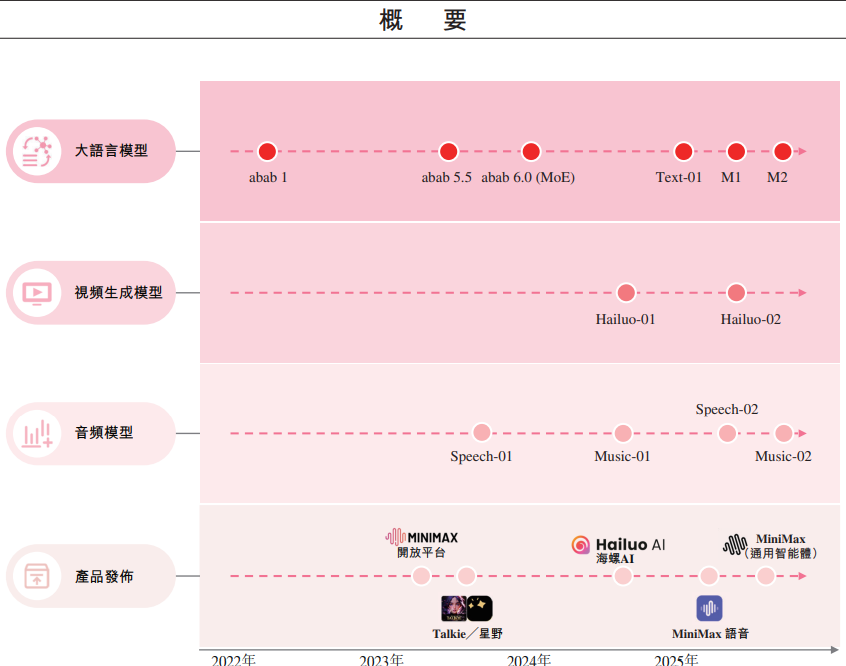Click the product release box icon
Viewport: 846px width, 666px height.
click(37, 576)
